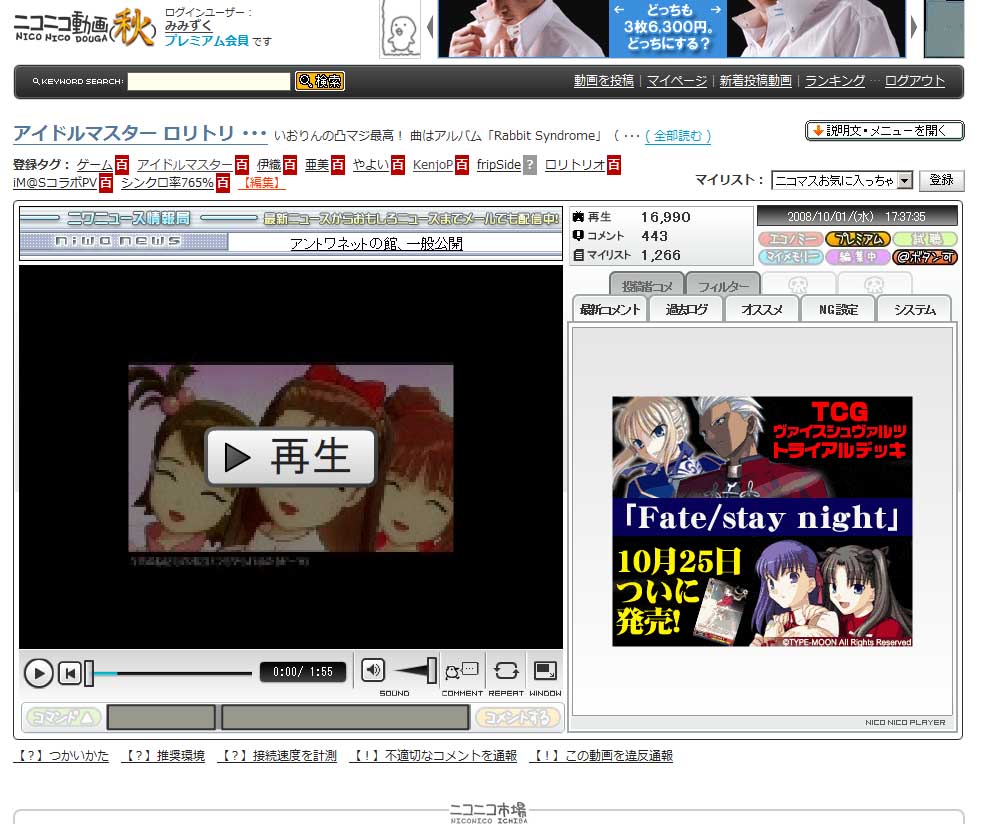Open the マイリスト selection dropdown
This screenshot has width=1006, height=824.
[x=842, y=180]
